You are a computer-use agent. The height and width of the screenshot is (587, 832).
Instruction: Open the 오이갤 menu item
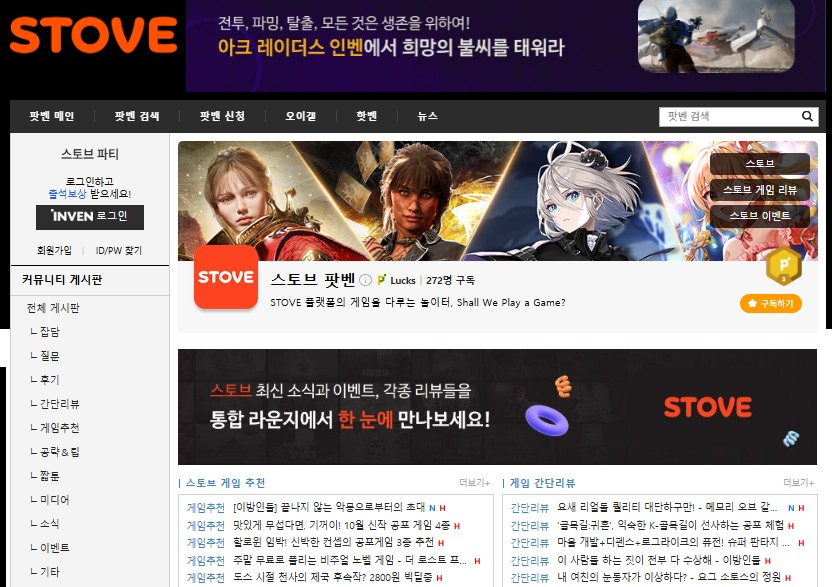coord(300,116)
